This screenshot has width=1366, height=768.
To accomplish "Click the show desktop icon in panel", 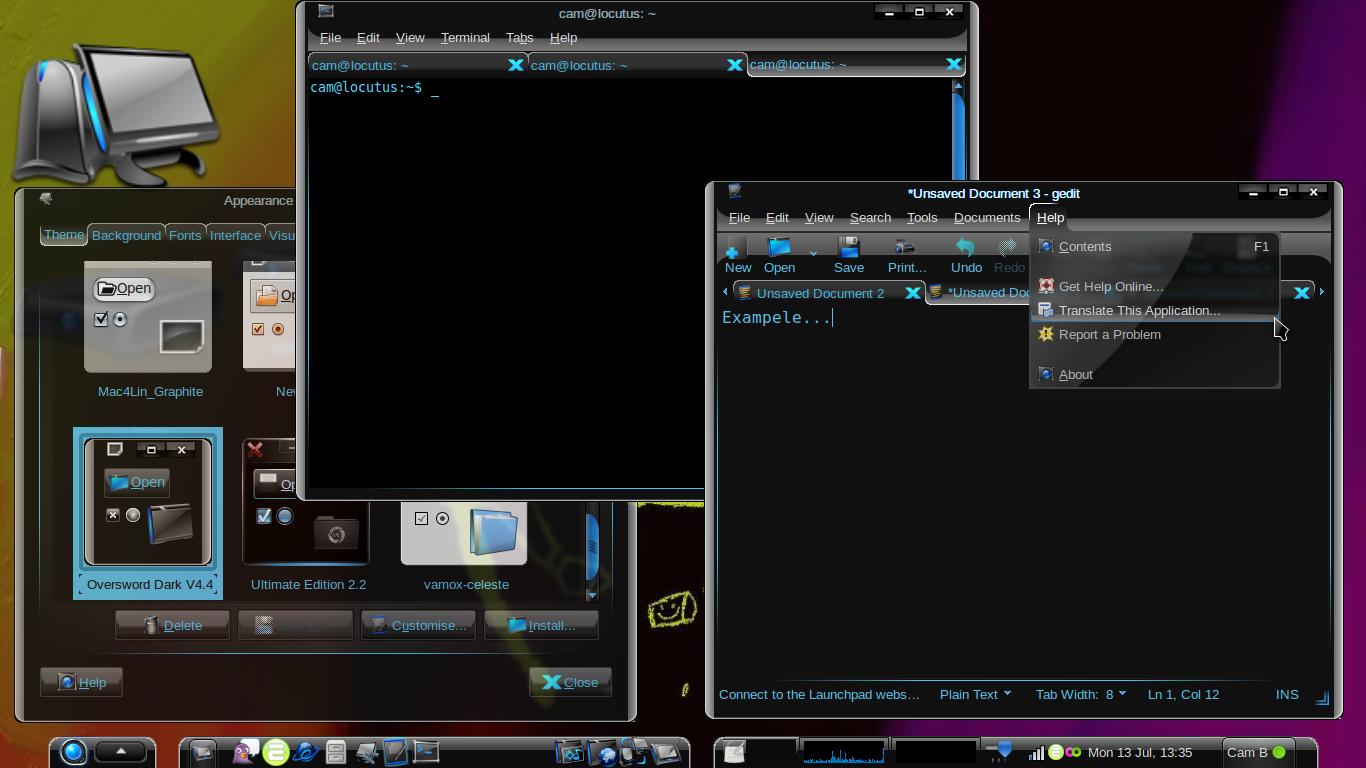I will [203, 752].
